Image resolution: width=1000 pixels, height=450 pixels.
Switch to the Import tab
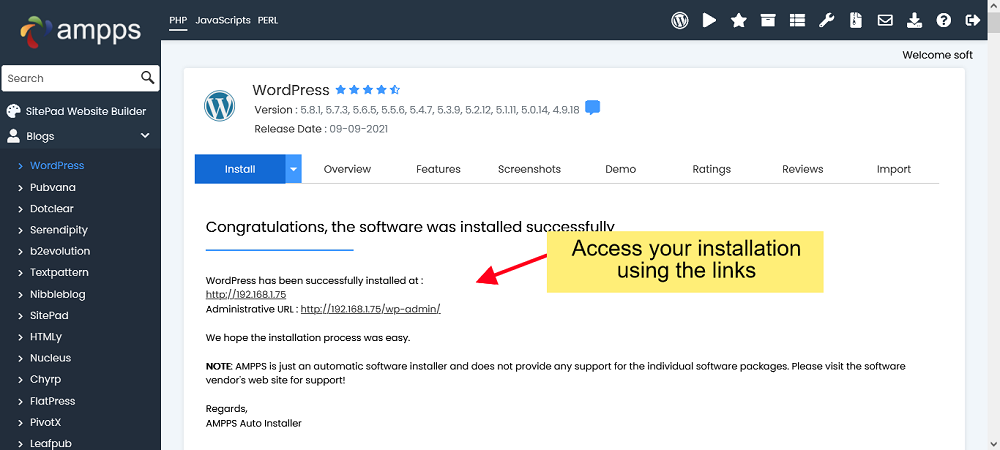tap(893, 169)
